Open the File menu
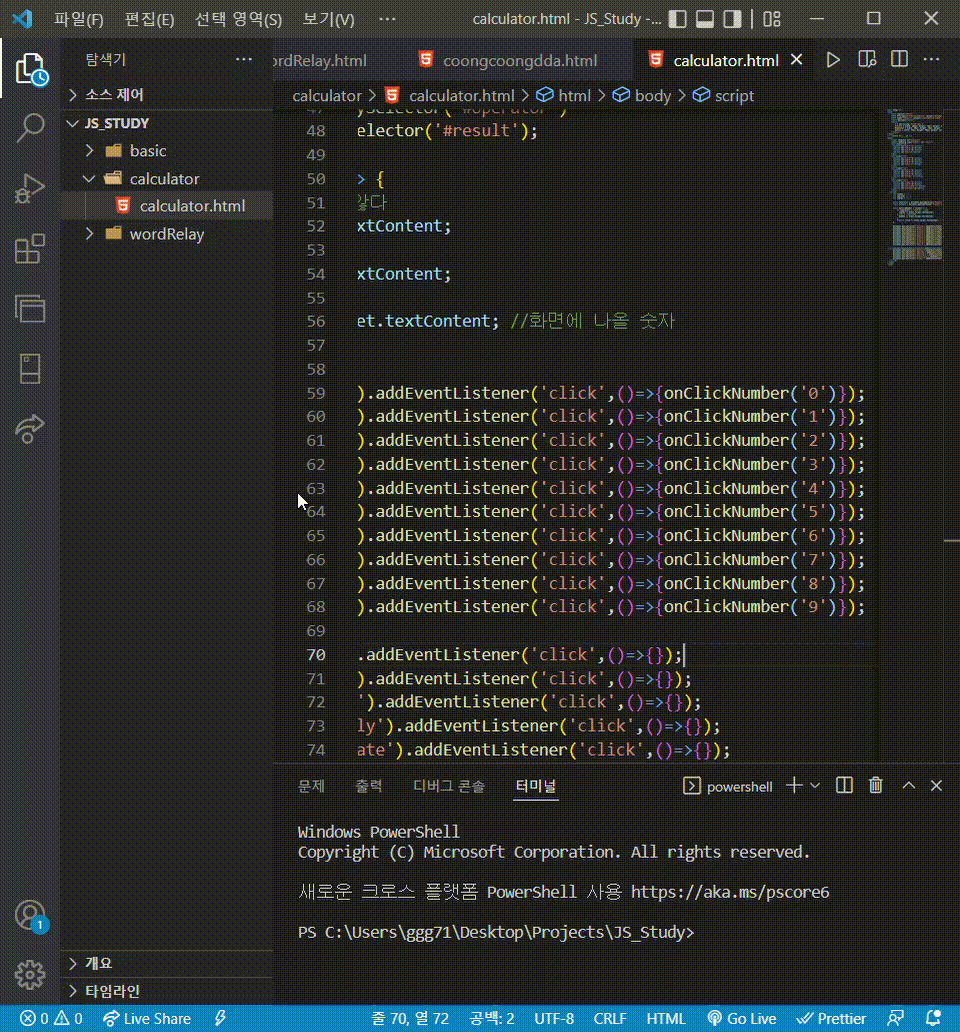The width and height of the screenshot is (960, 1032). (79, 19)
